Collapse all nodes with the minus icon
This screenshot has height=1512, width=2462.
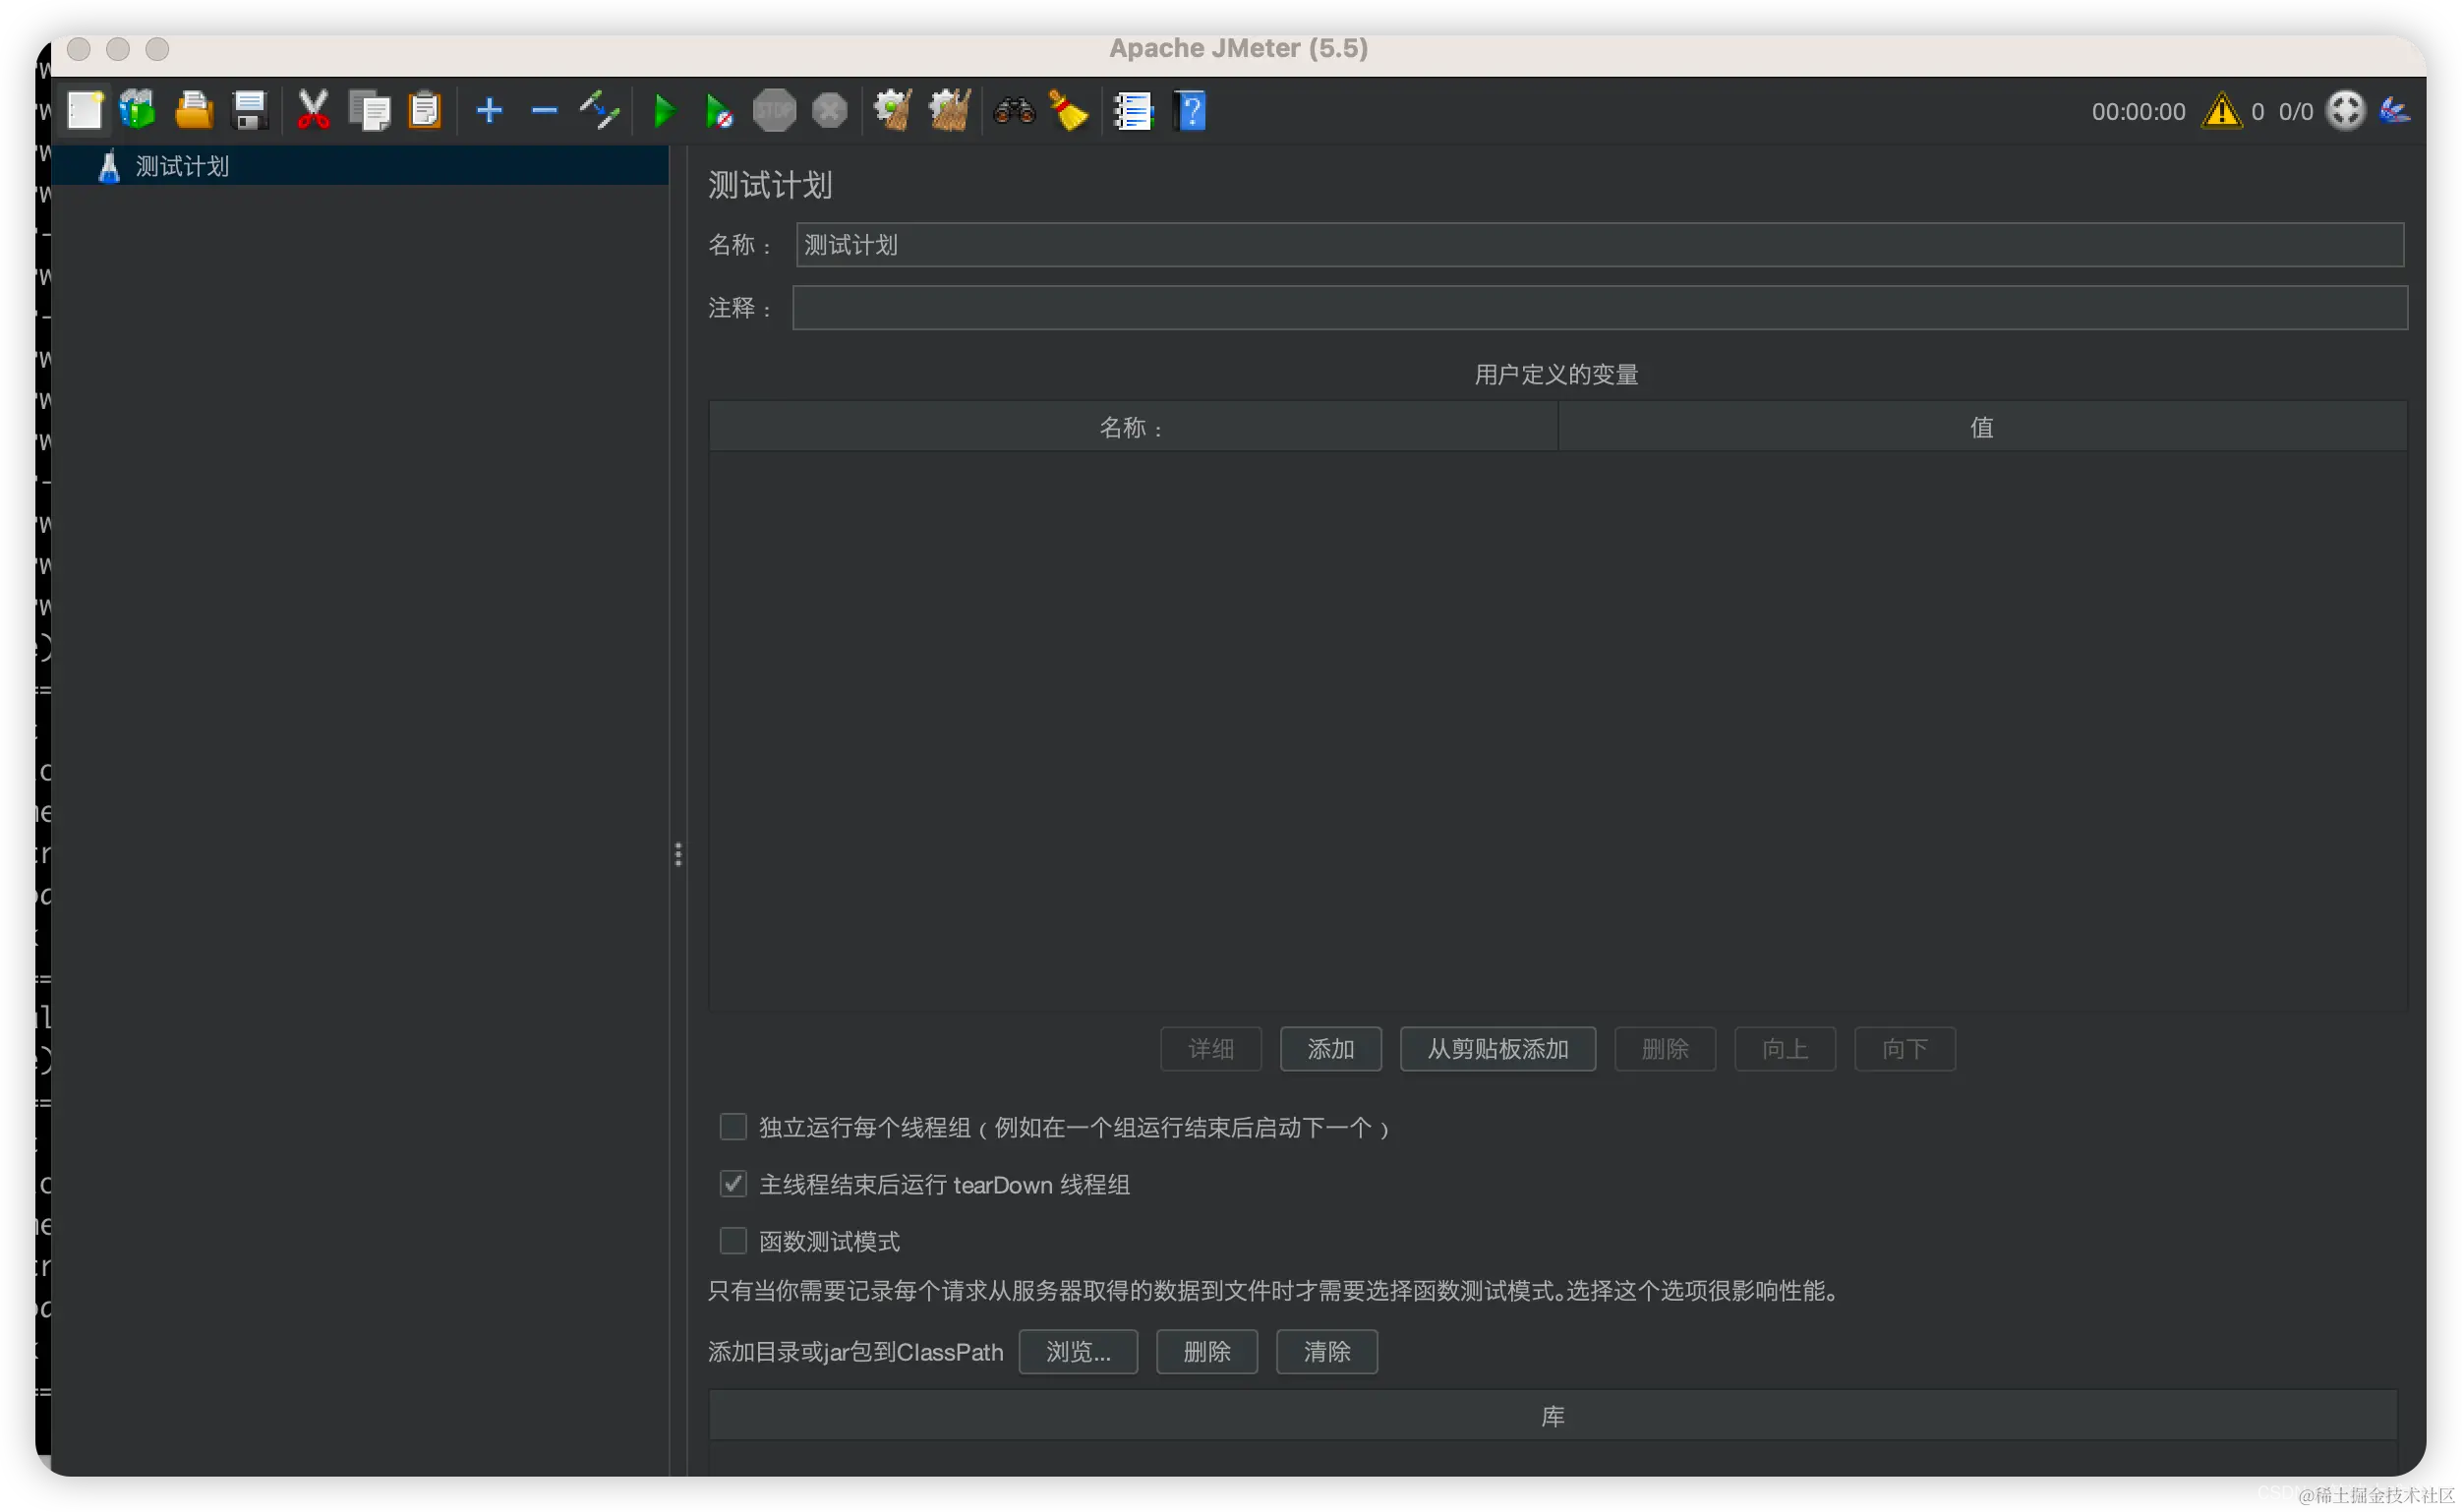pos(544,110)
